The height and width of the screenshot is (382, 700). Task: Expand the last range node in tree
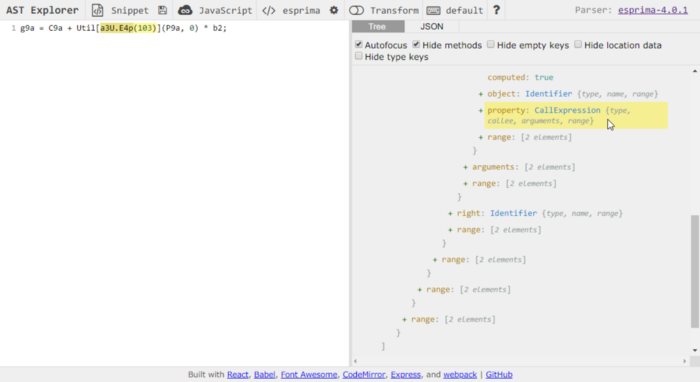[404, 320]
